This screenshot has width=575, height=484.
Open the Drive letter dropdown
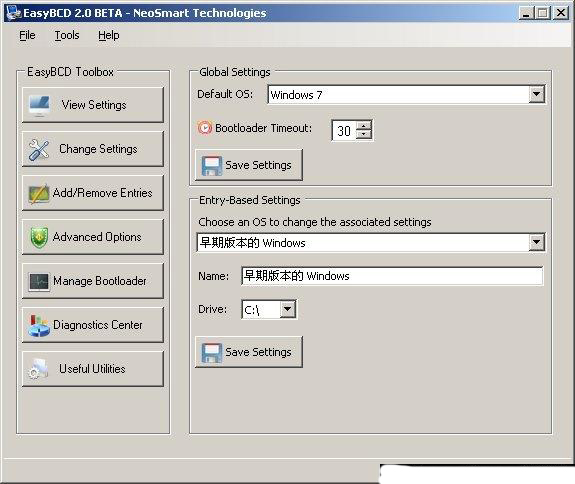[288, 309]
